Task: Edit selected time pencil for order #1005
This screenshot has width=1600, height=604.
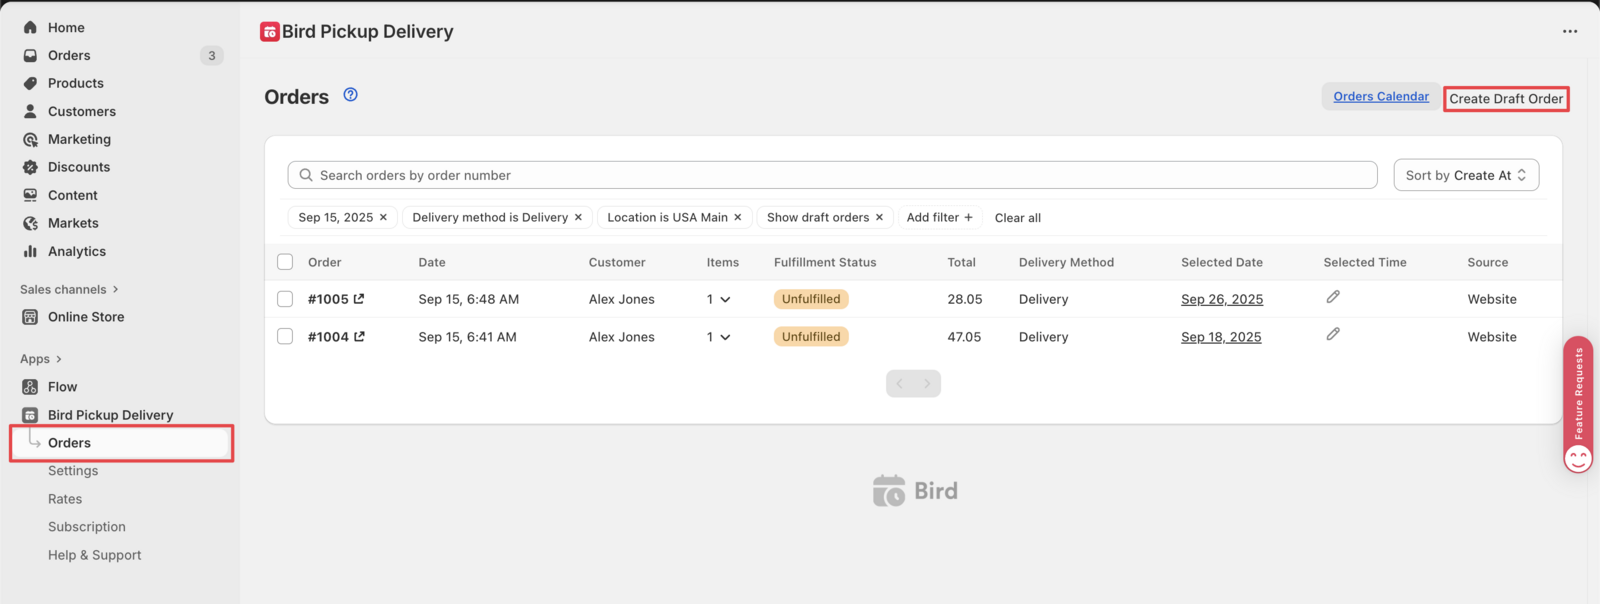Action: tap(1333, 297)
